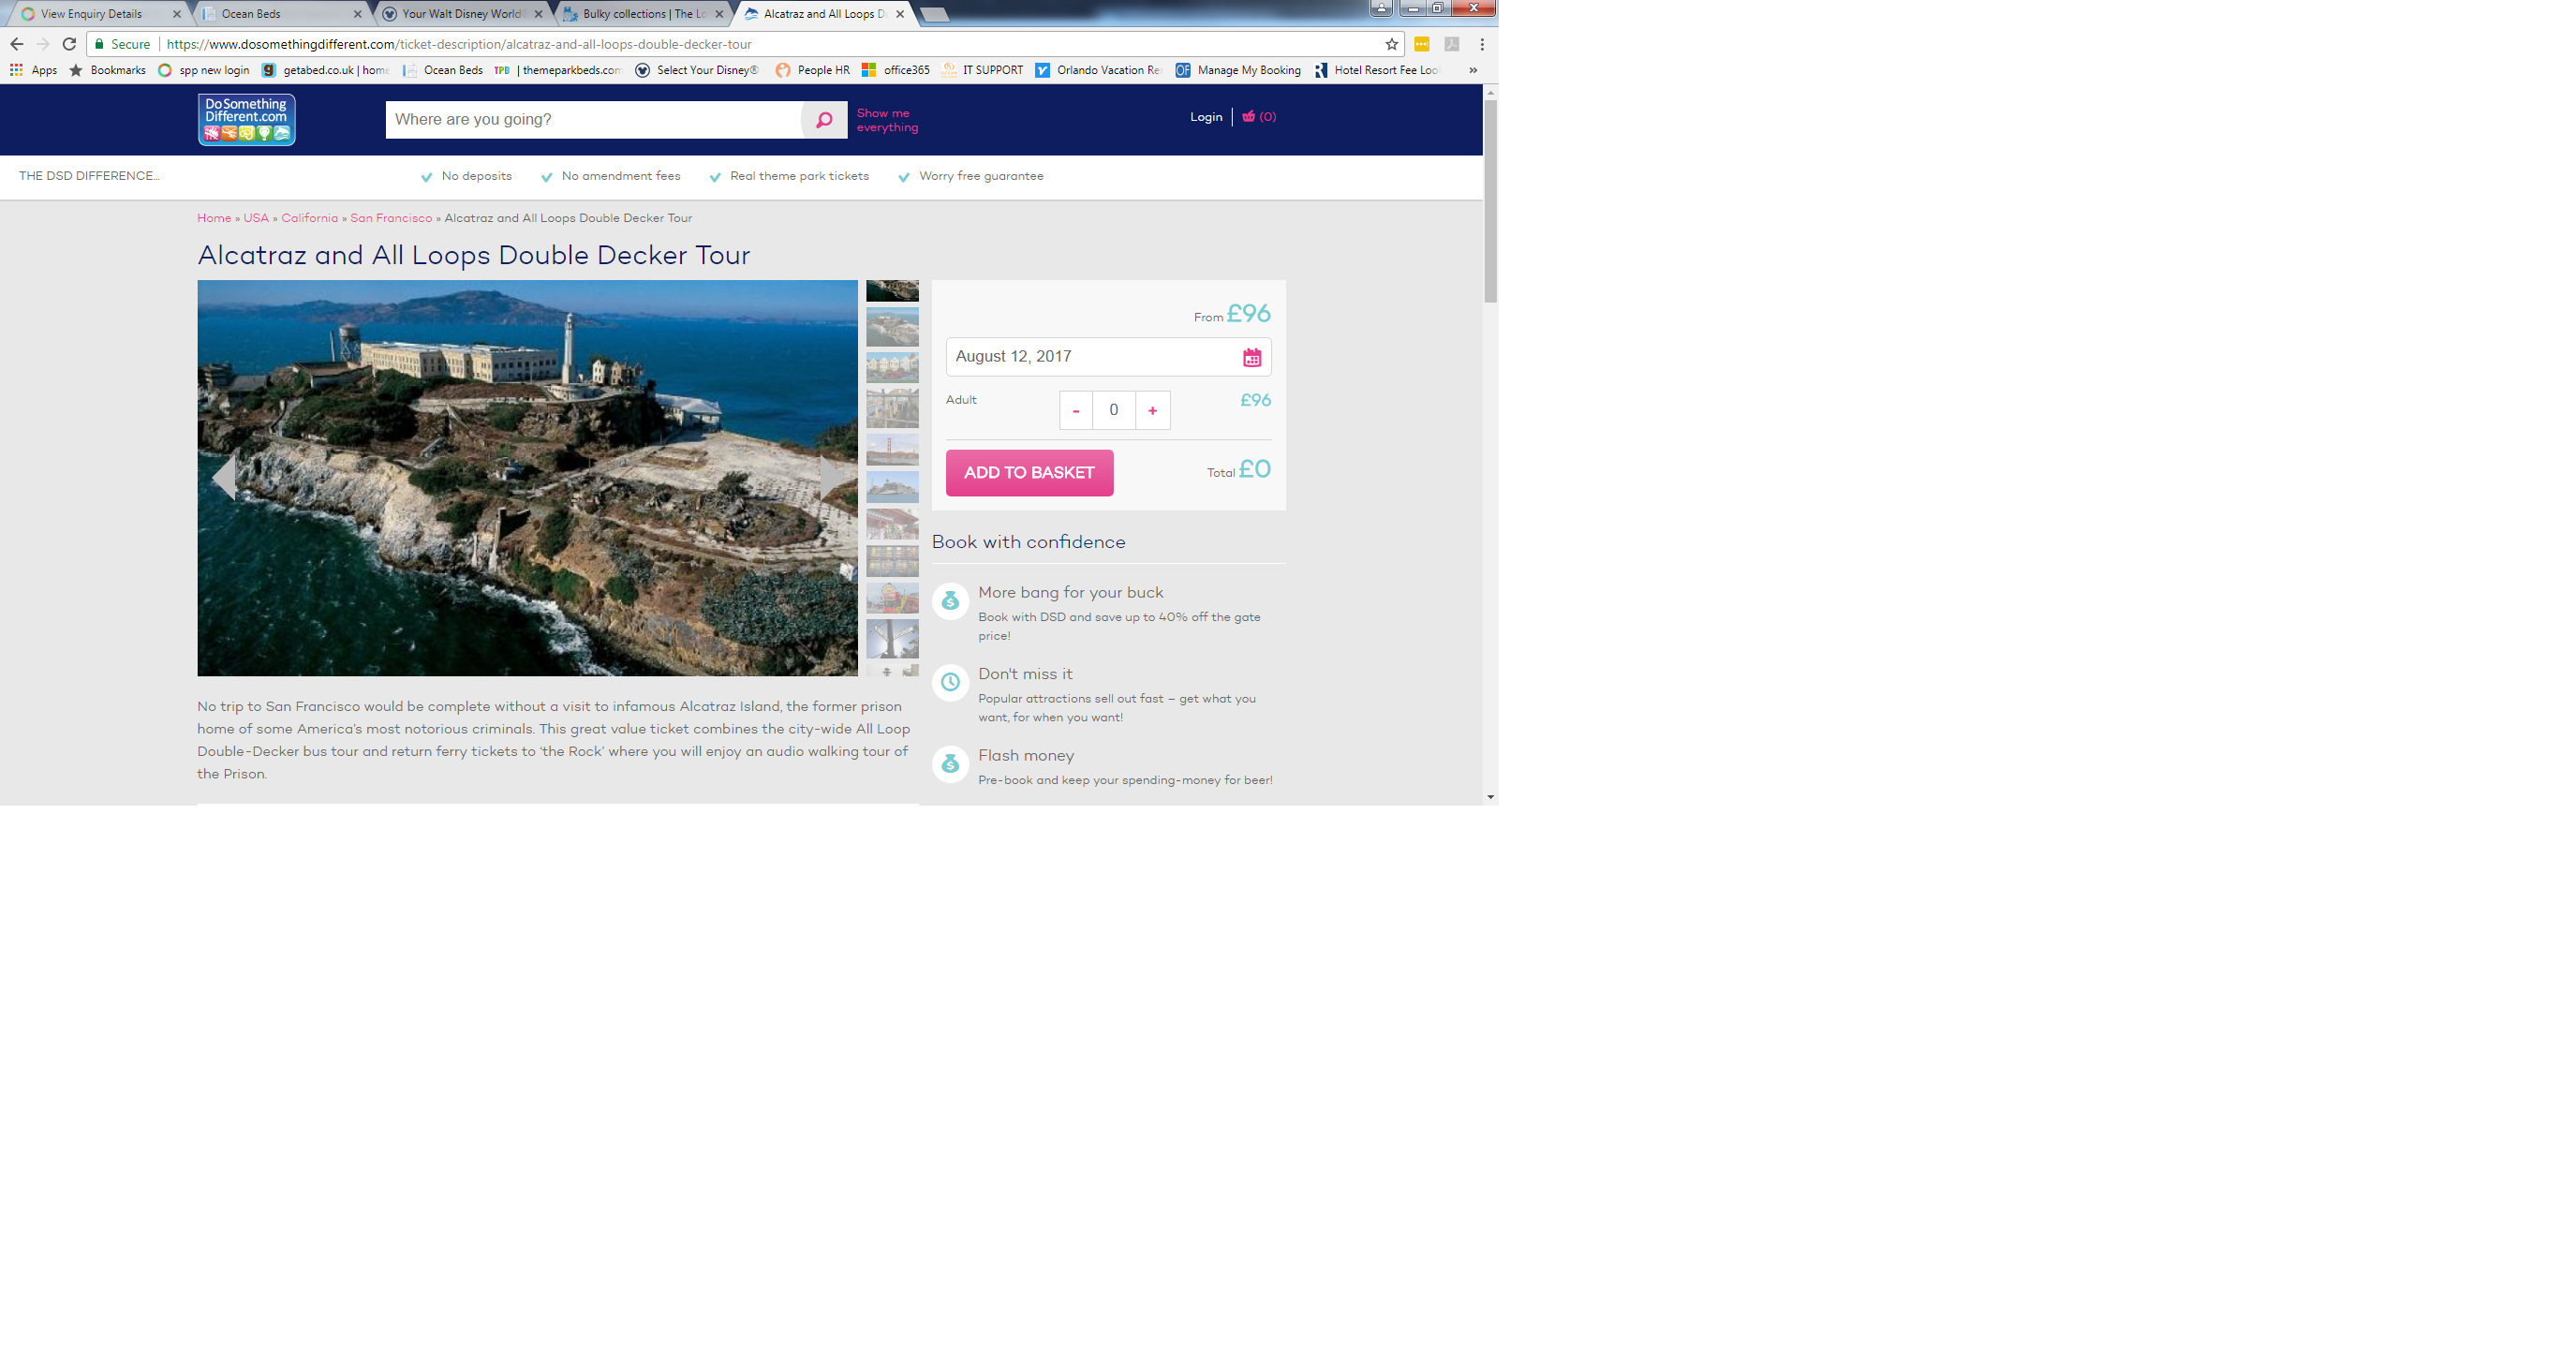Decrease Adult ticket quantity with minus

click(x=1076, y=410)
